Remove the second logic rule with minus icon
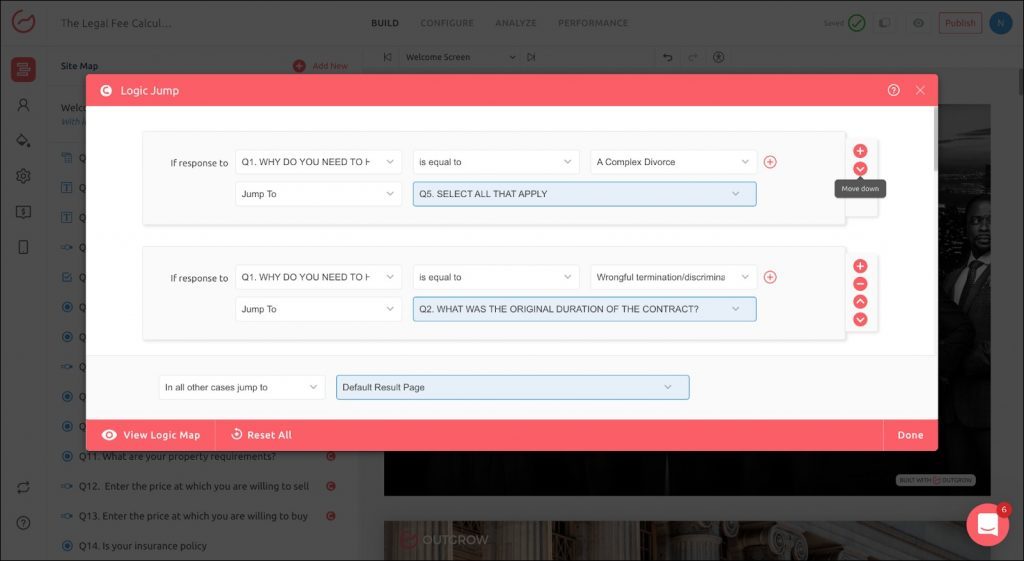The image size is (1024, 561). 860,284
